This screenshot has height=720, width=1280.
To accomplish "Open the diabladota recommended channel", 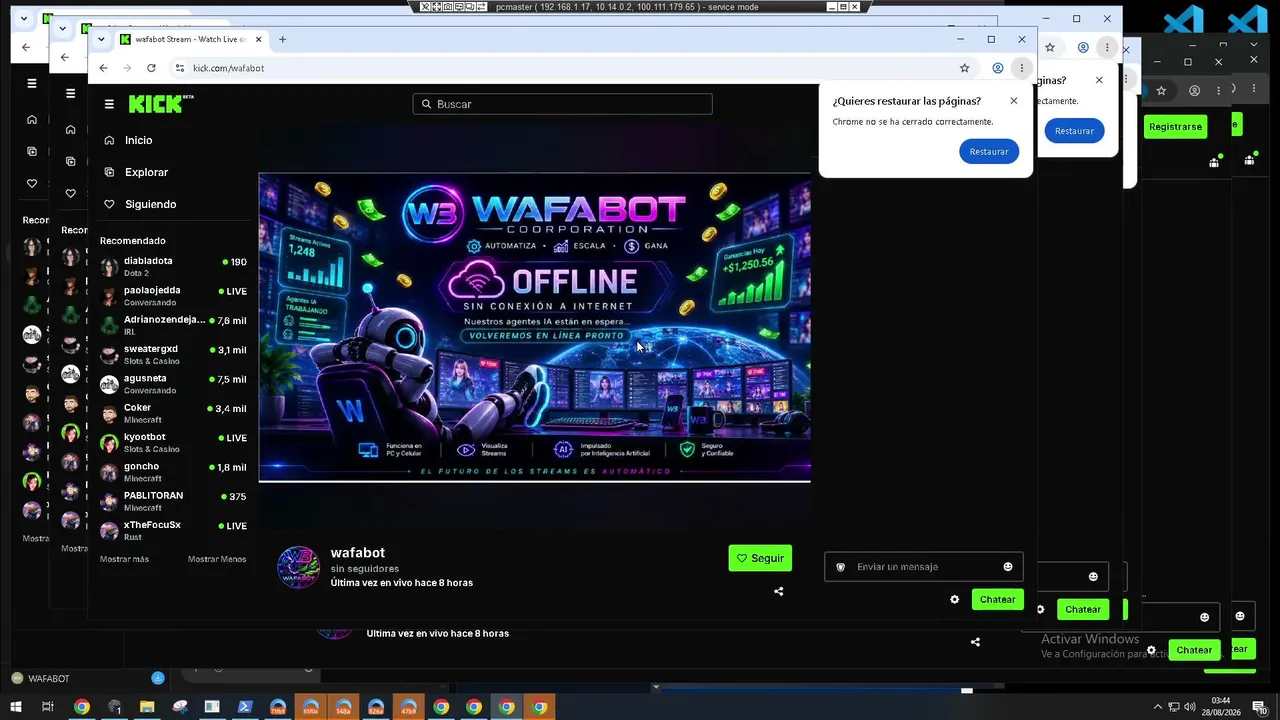I will [x=173, y=266].
